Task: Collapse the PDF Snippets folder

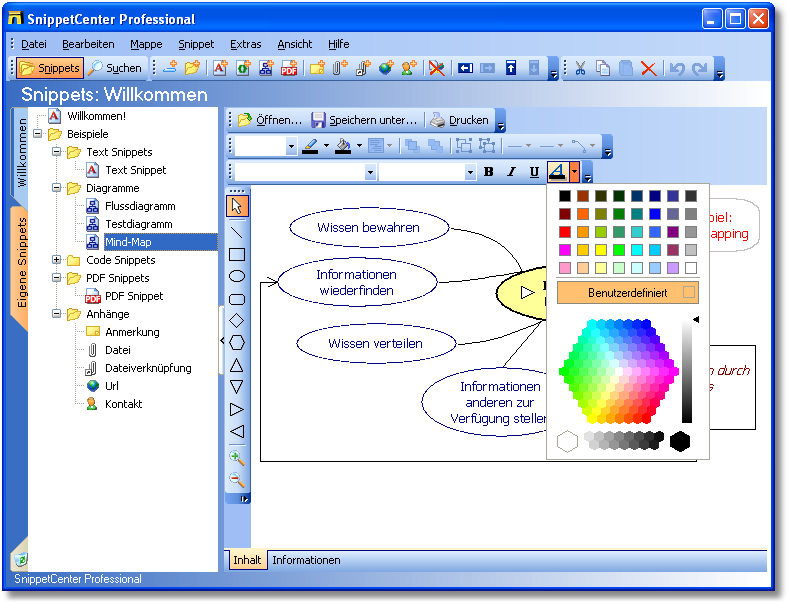Action: [x=56, y=278]
